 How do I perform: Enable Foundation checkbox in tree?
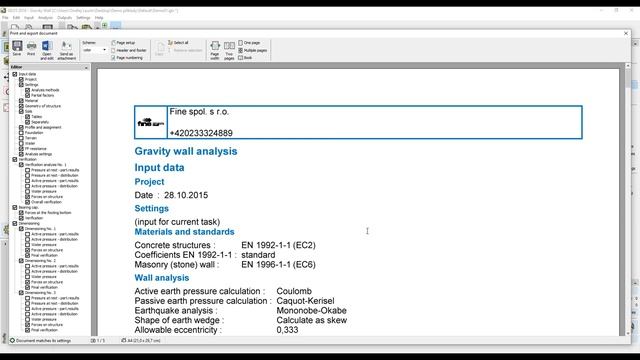(21, 133)
